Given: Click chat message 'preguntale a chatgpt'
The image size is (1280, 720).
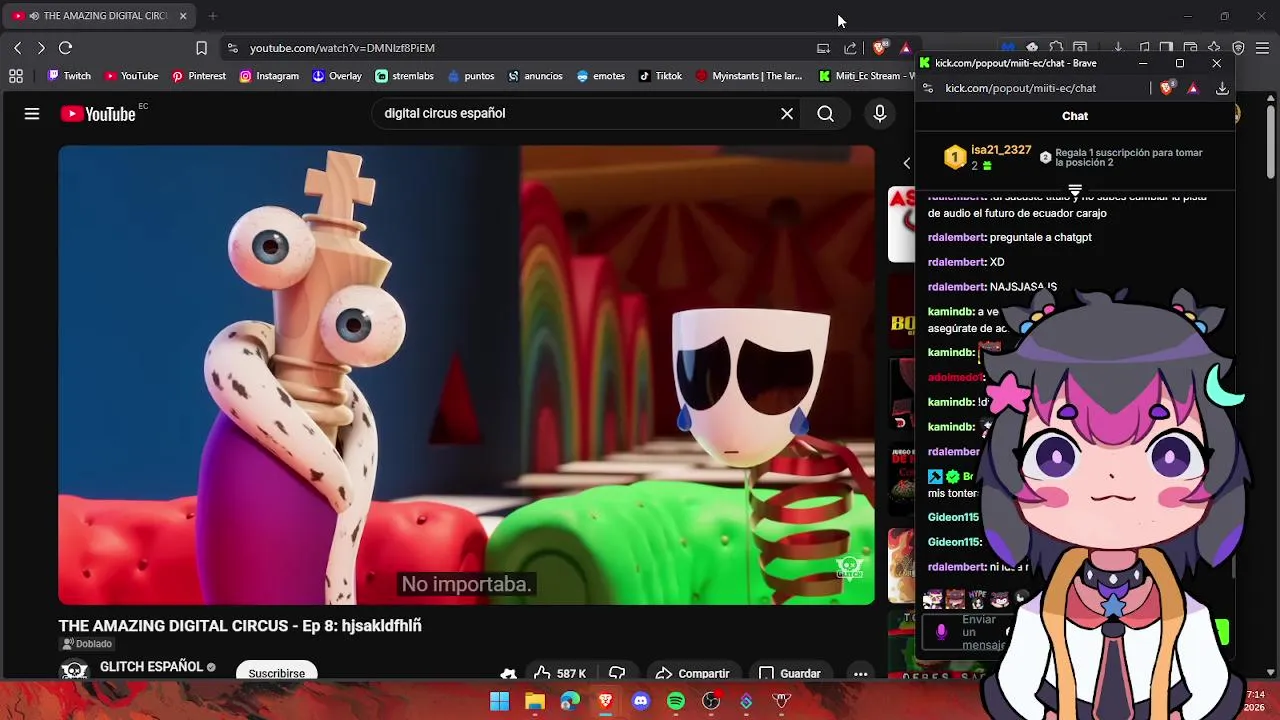Looking at the screenshot, I should click(x=1040, y=237).
